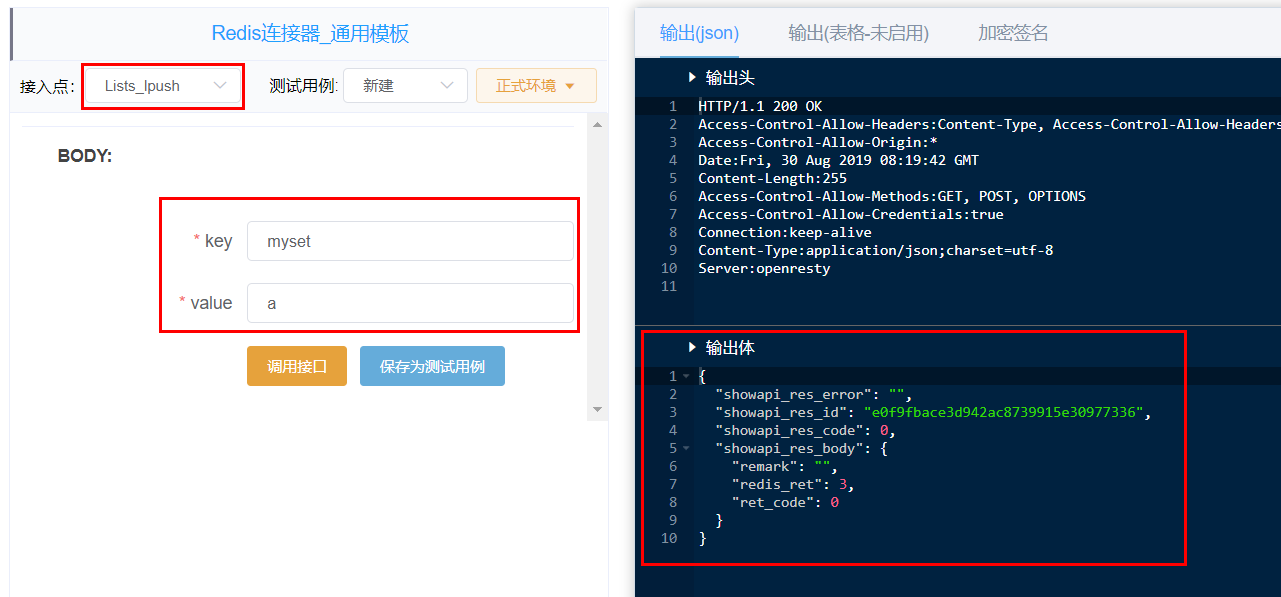Click the 测试用例 label
Screen dimensions: 1281x597
point(304,86)
